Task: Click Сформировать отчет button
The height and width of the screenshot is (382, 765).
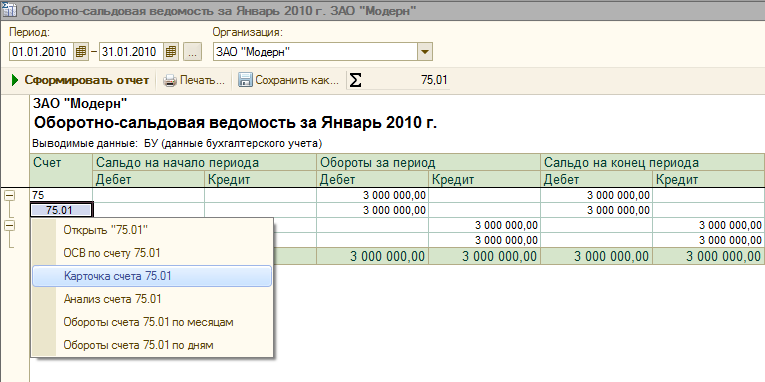Action: [80, 80]
